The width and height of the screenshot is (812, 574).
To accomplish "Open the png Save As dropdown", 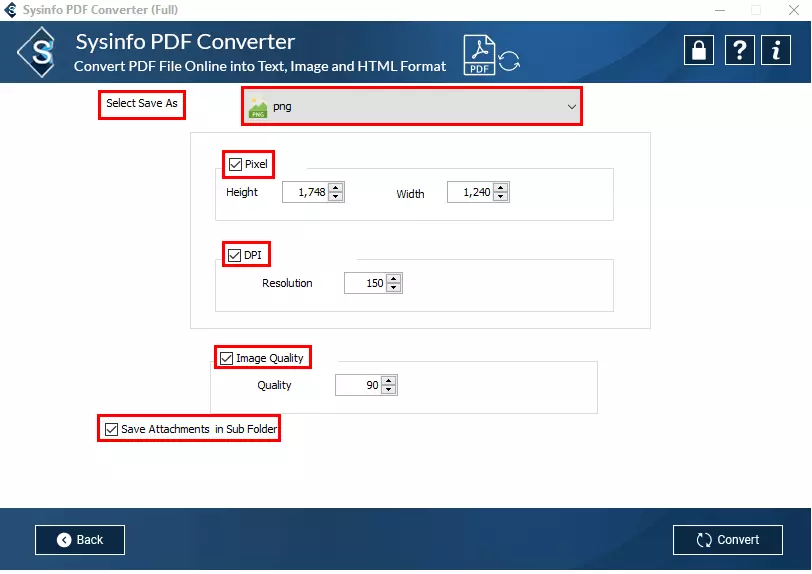I will pos(412,106).
